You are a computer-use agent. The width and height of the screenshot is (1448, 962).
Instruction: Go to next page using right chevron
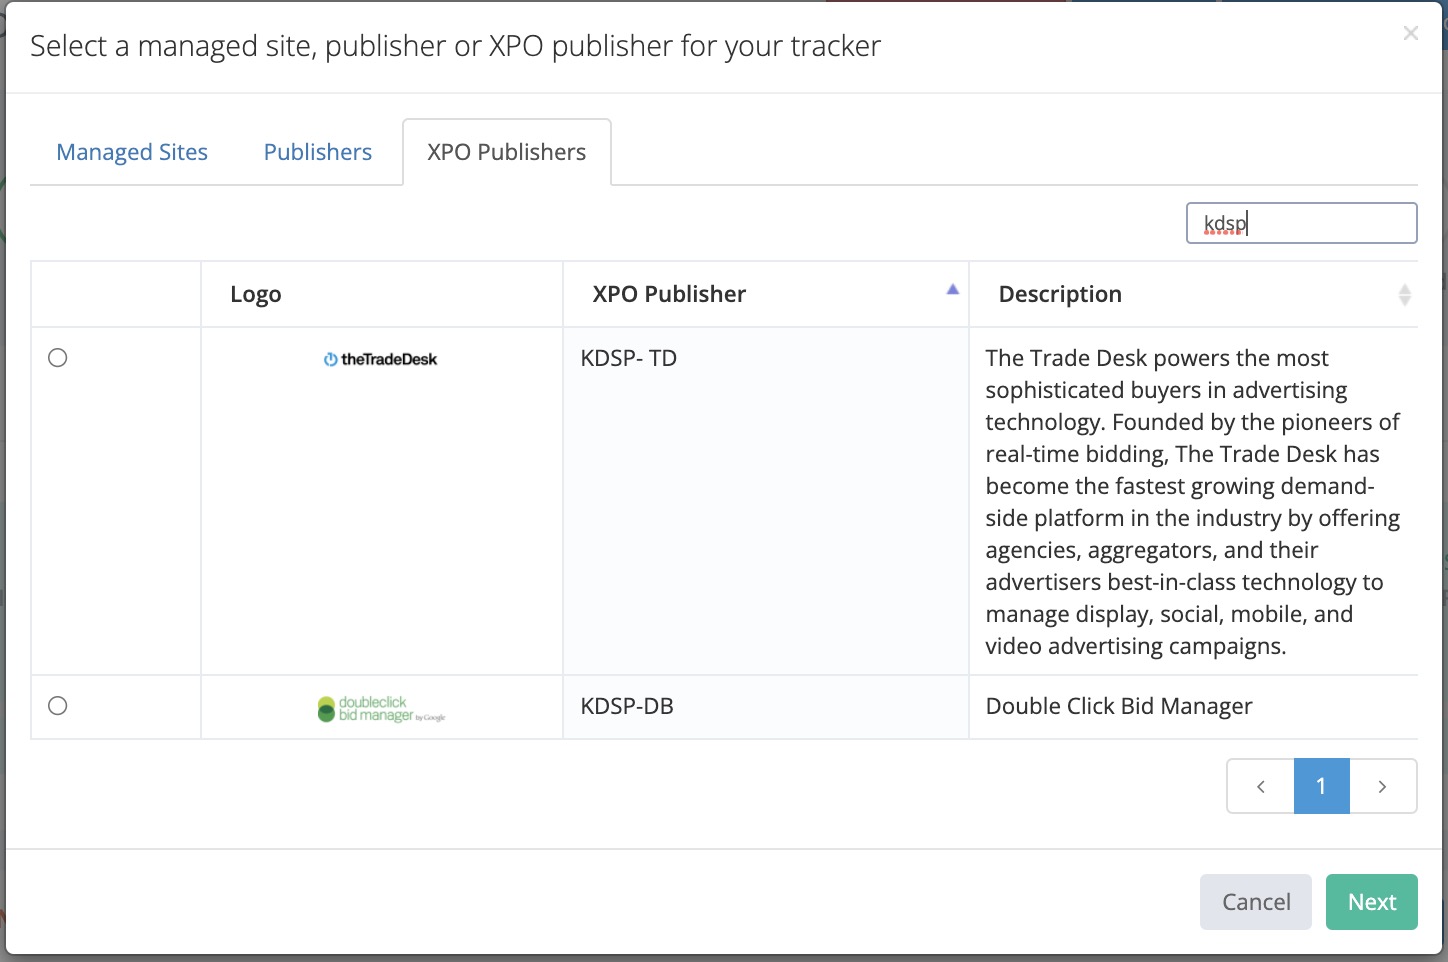(1382, 786)
